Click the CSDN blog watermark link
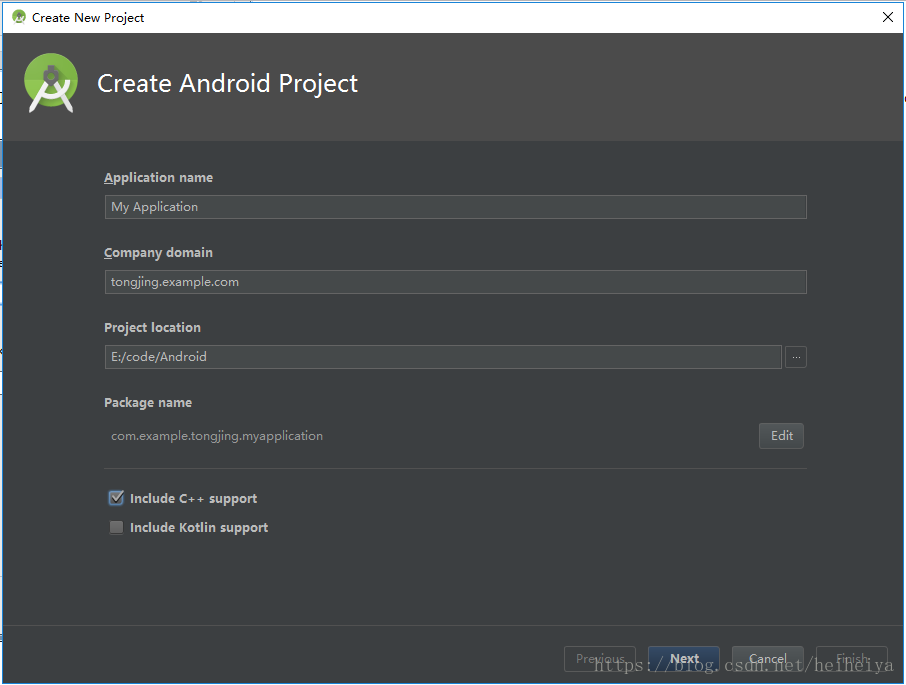The width and height of the screenshot is (906, 685). click(x=740, y=666)
